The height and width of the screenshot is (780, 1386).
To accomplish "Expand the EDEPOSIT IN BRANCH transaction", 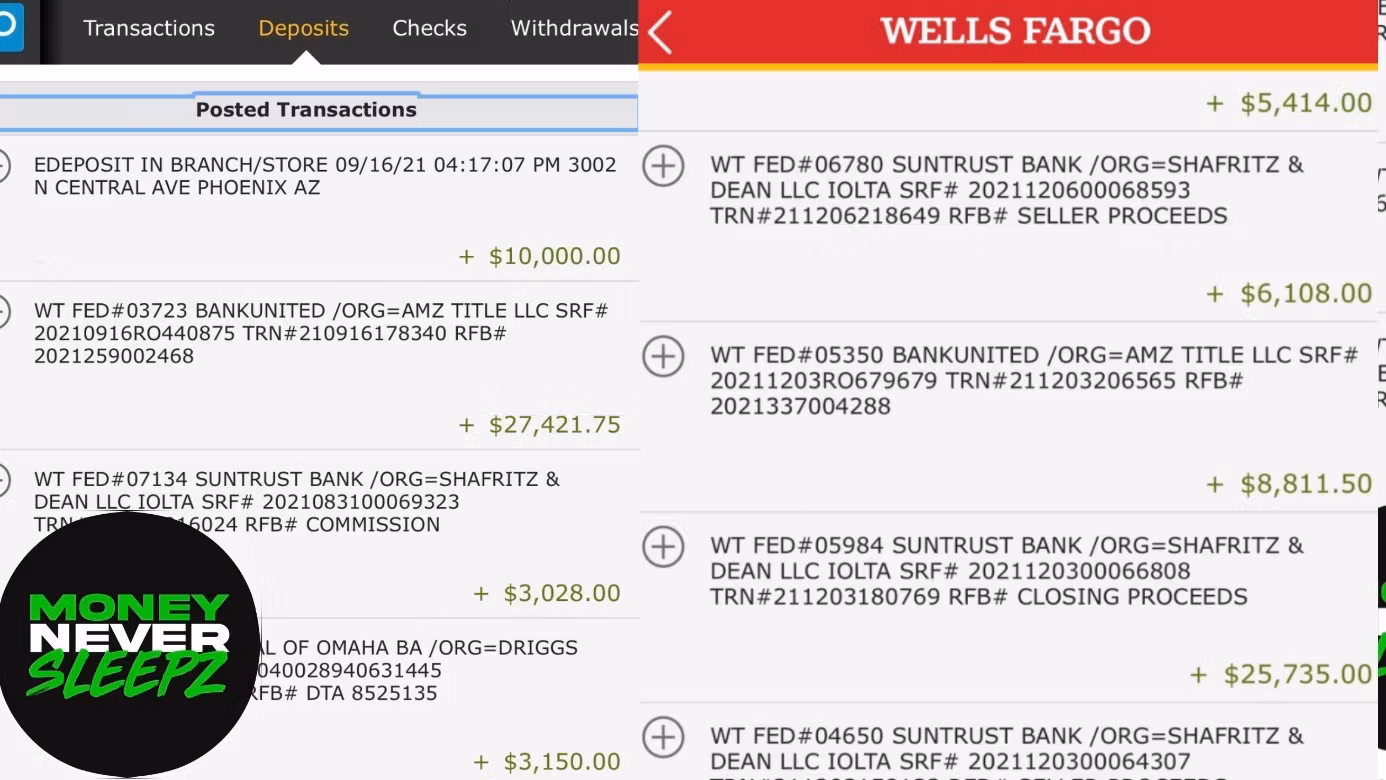I will click(4, 166).
